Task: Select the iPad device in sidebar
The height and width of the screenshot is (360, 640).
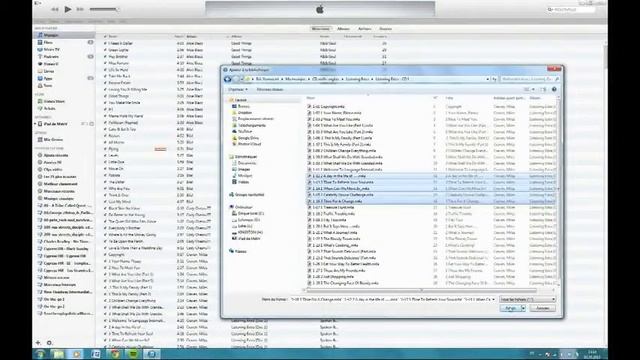Action: point(56,124)
